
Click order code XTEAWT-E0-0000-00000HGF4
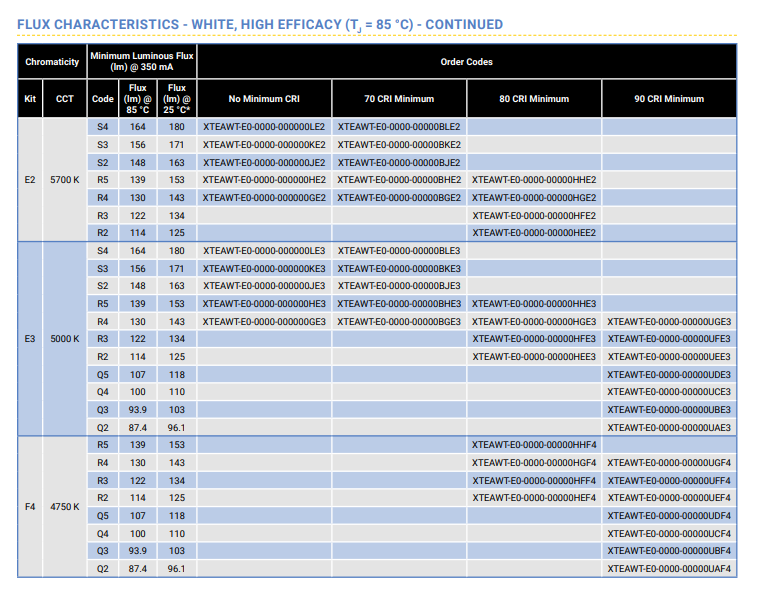coord(534,463)
